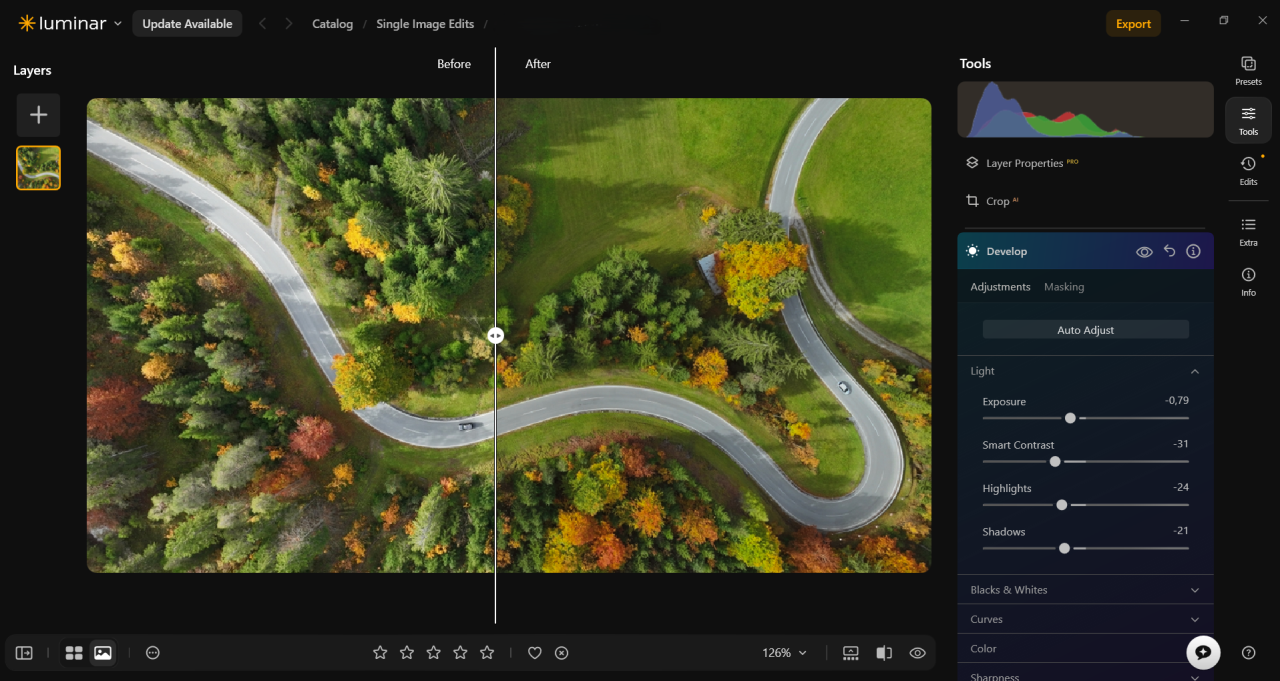Image resolution: width=1280 pixels, height=681 pixels.
Task: Switch to gallery grid view
Action: tap(74, 653)
